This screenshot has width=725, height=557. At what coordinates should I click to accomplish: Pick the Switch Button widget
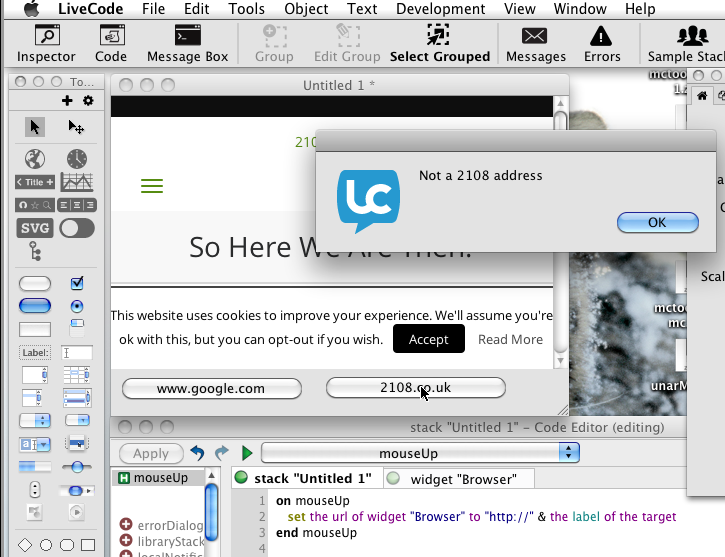click(77, 228)
